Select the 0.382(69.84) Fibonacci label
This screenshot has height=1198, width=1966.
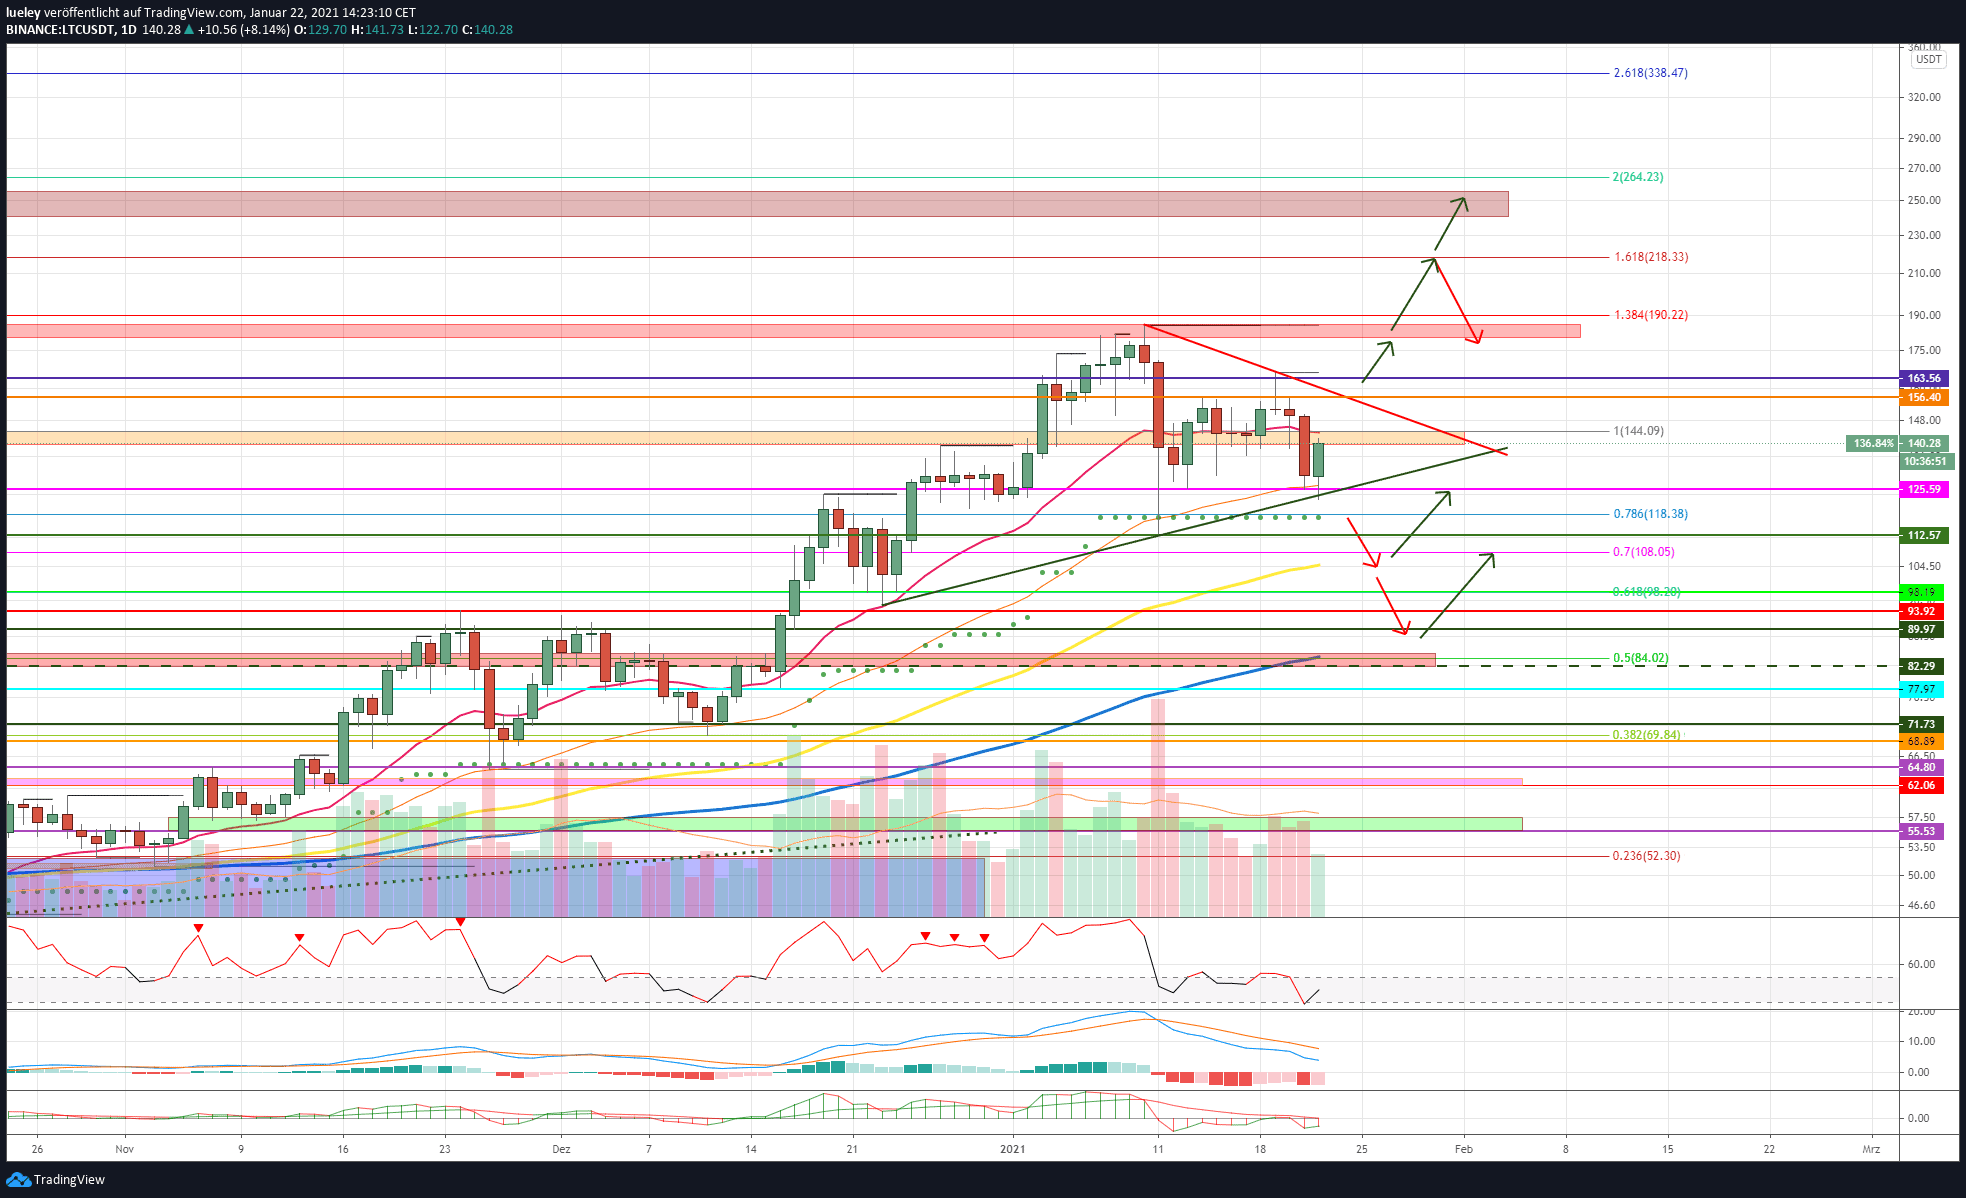pos(1647,735)
